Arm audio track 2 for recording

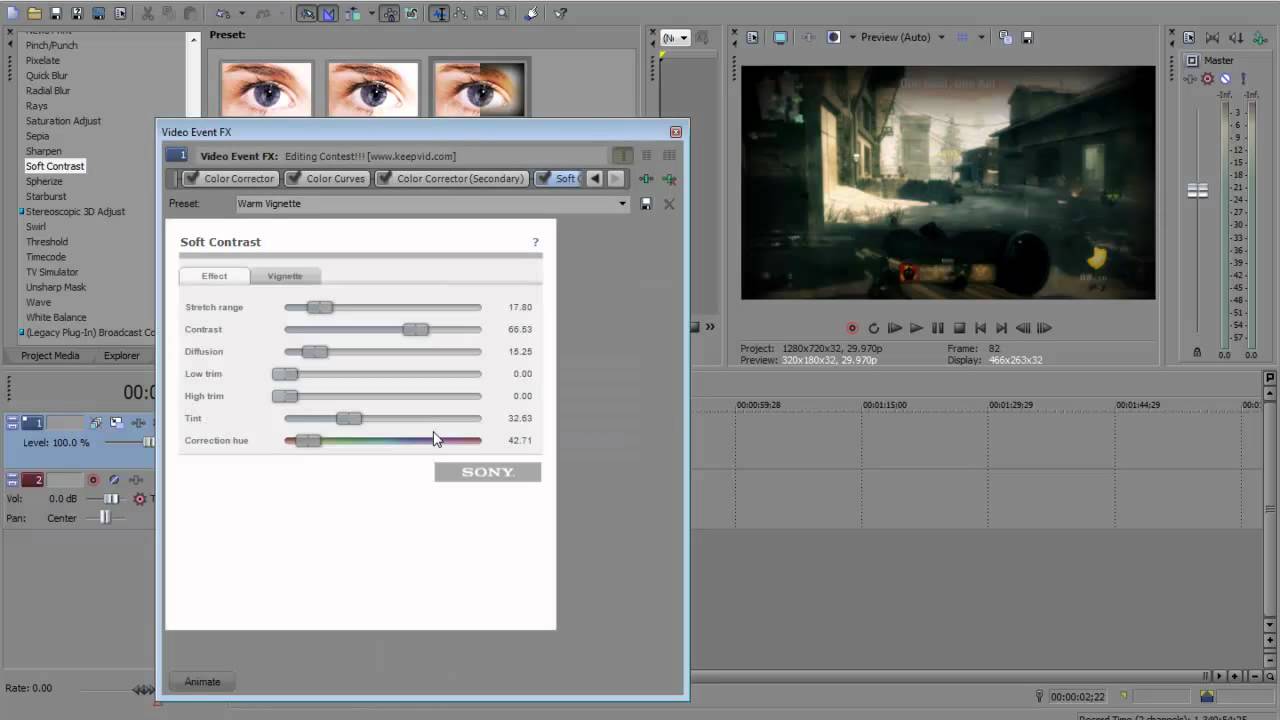tap(93, 480)
